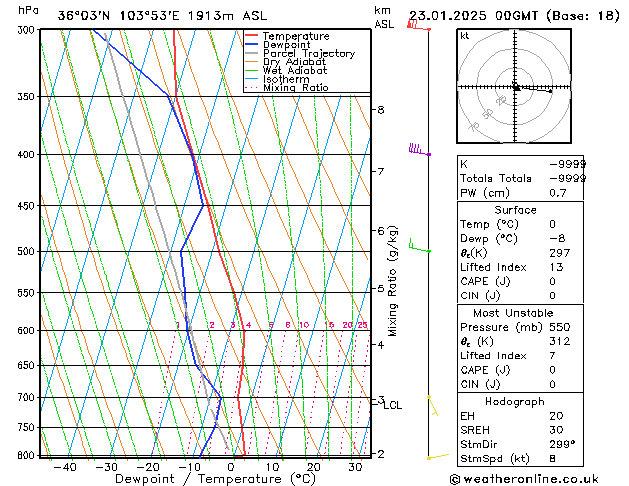Click the hodograph plot center
The image size is (629, 486).
[x=515, y=86]
